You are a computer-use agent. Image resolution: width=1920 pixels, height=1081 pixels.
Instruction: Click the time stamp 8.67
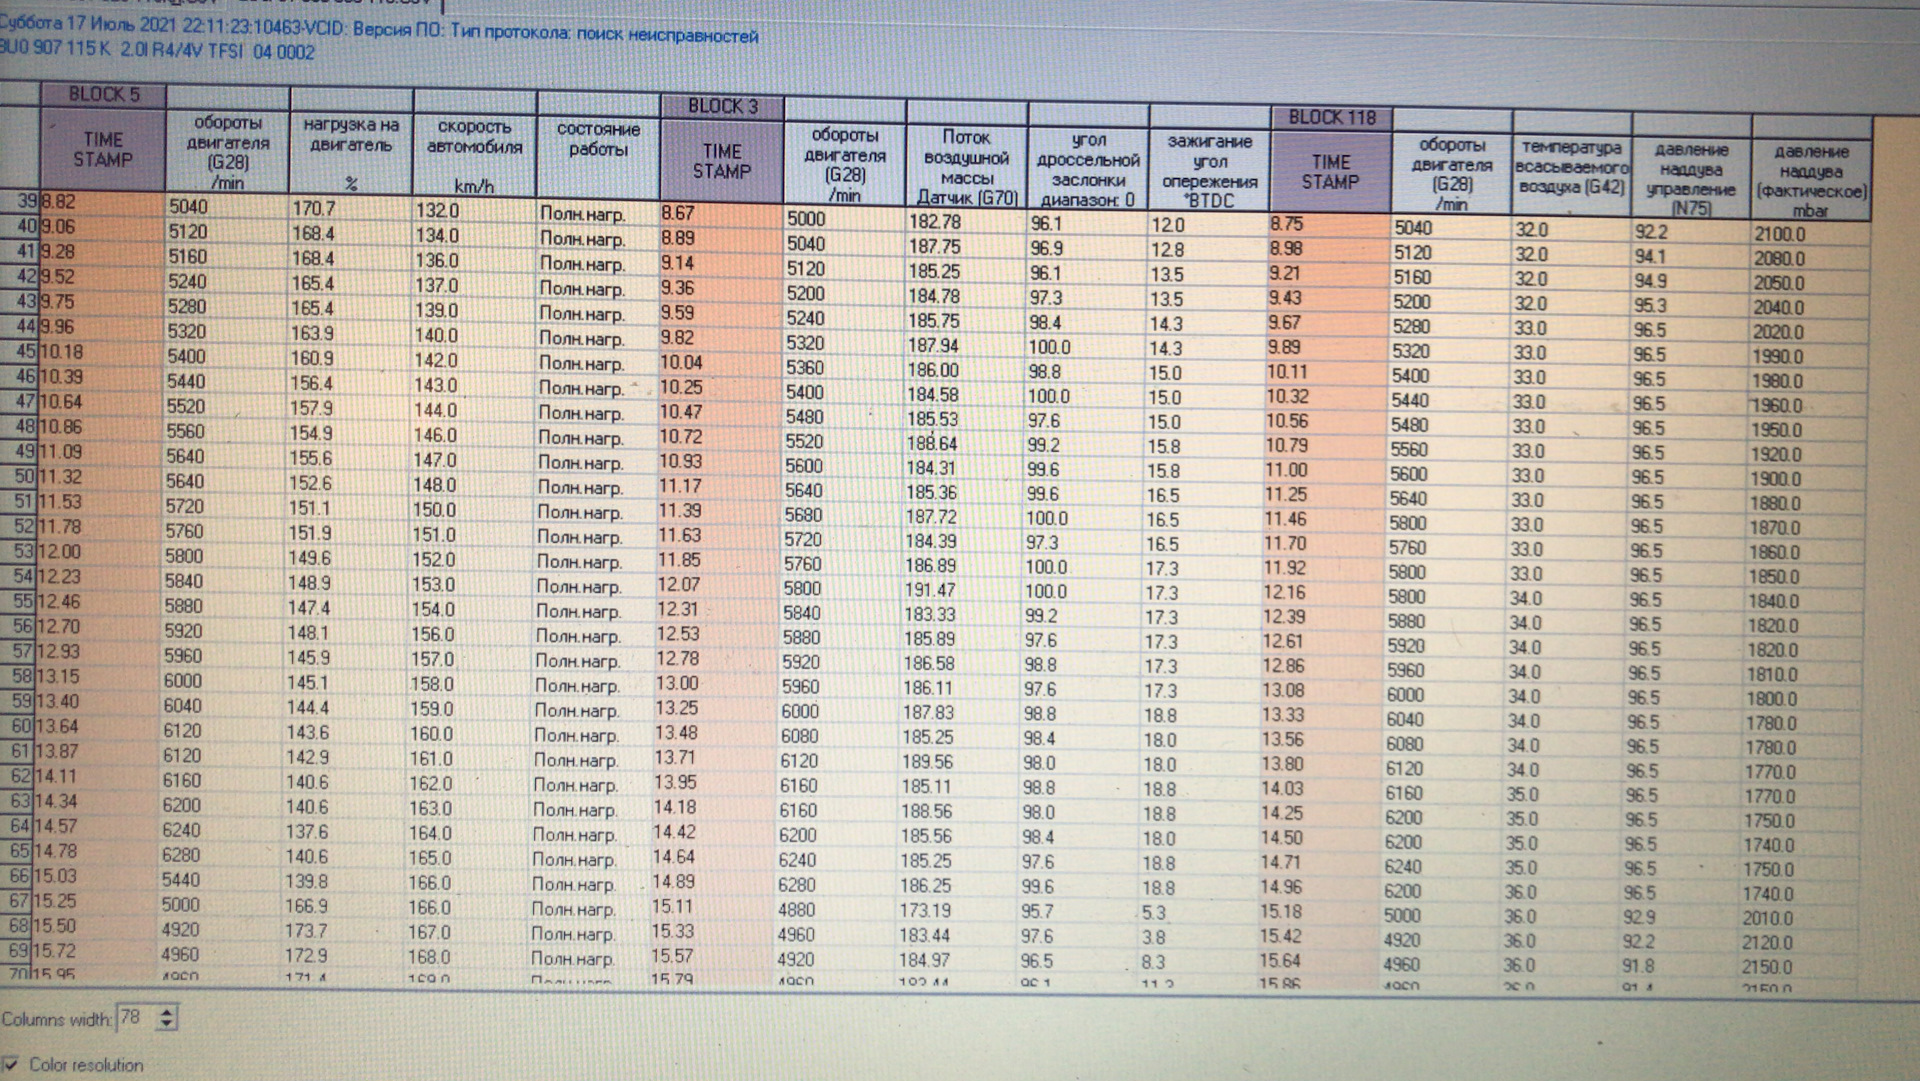677,213
